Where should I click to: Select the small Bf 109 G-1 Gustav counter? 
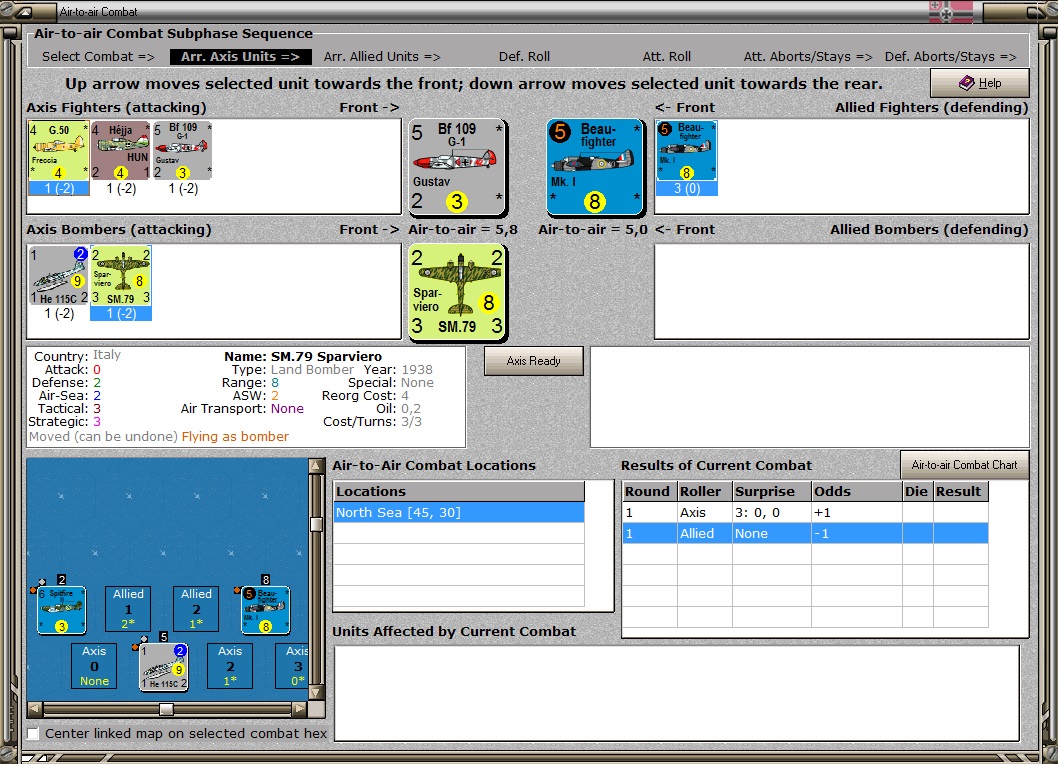[x=182, y=151]
